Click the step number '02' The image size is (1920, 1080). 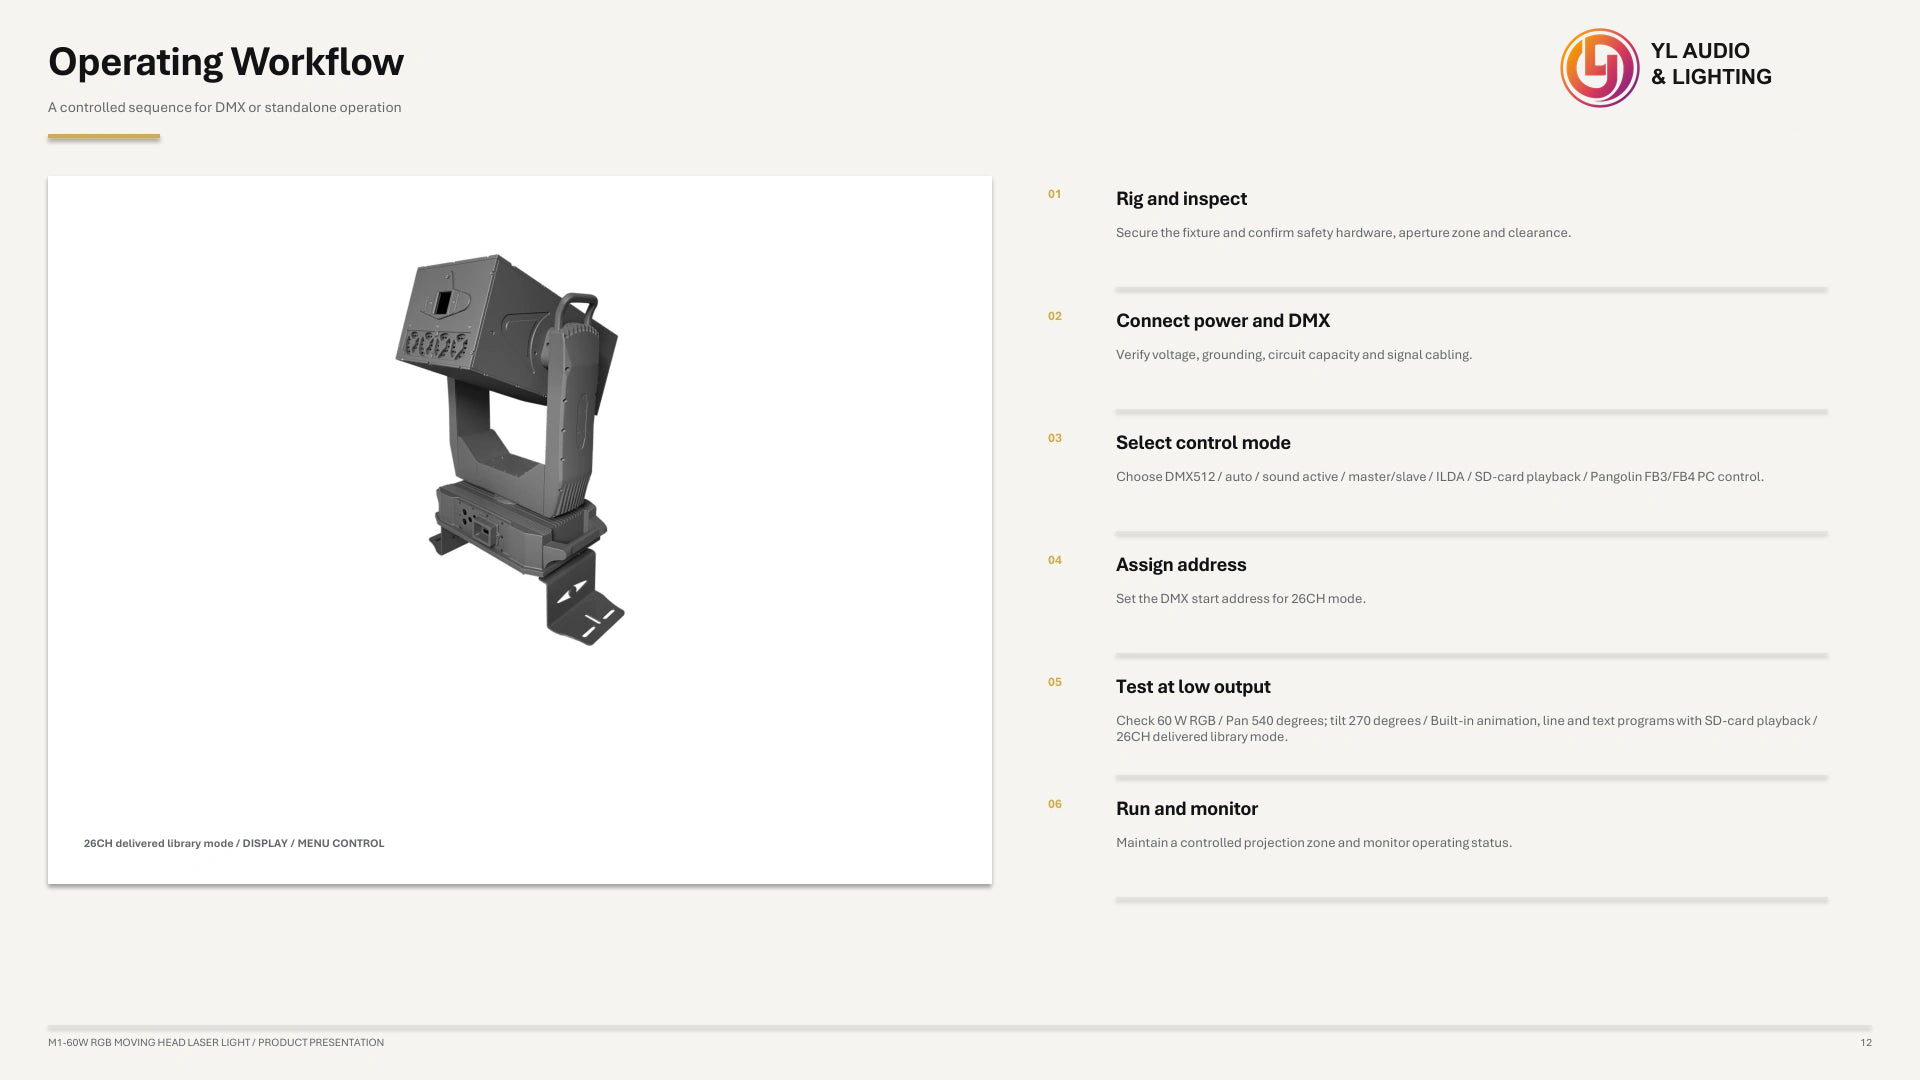1054,316
